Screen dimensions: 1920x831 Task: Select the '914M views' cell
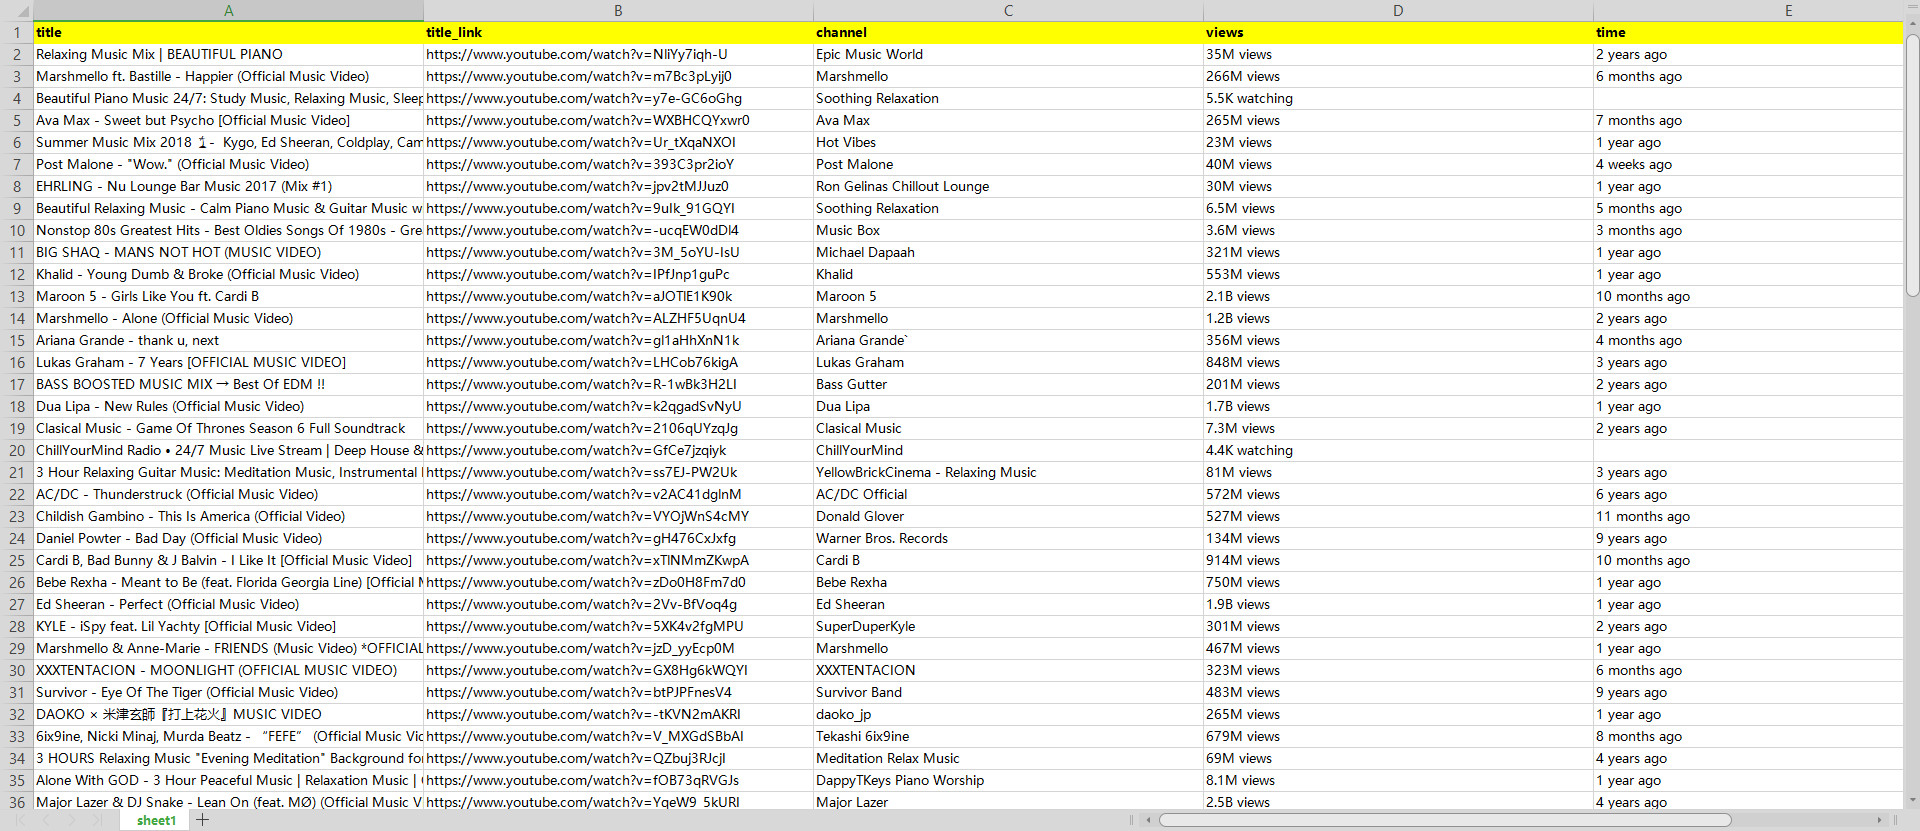tap(1398, 560)
